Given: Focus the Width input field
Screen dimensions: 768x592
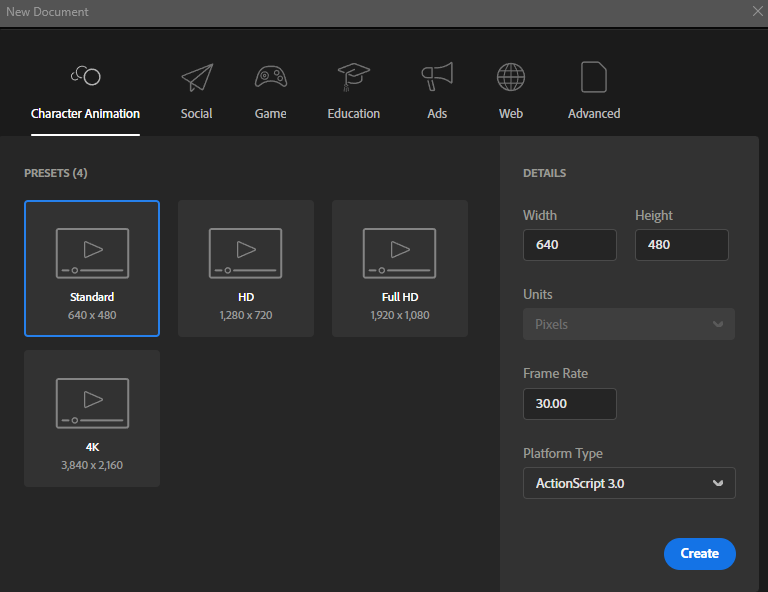Looking at the screenshot, I should [570, 245].
